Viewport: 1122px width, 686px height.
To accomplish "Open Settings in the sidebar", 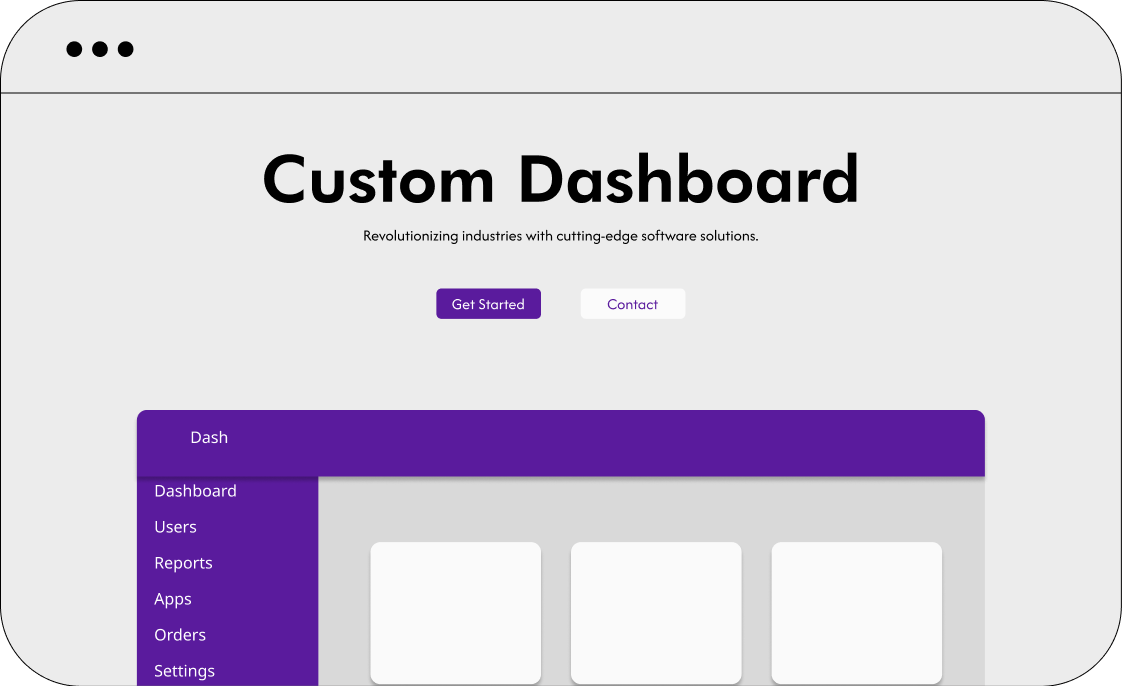I will tap(184, 671).
